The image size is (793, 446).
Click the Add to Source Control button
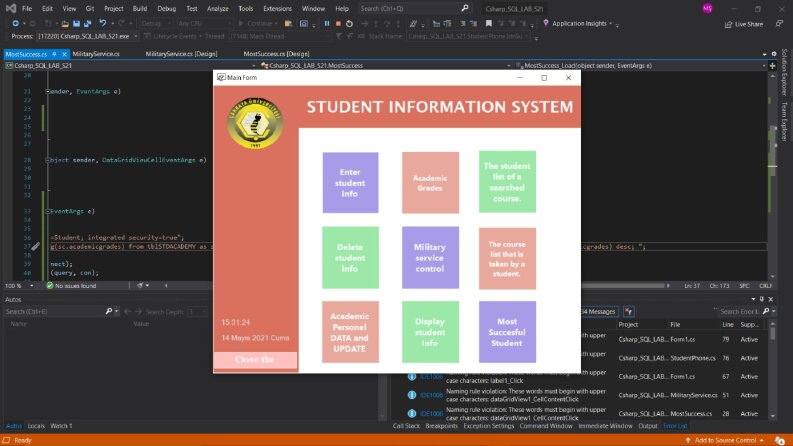(725, 440)
